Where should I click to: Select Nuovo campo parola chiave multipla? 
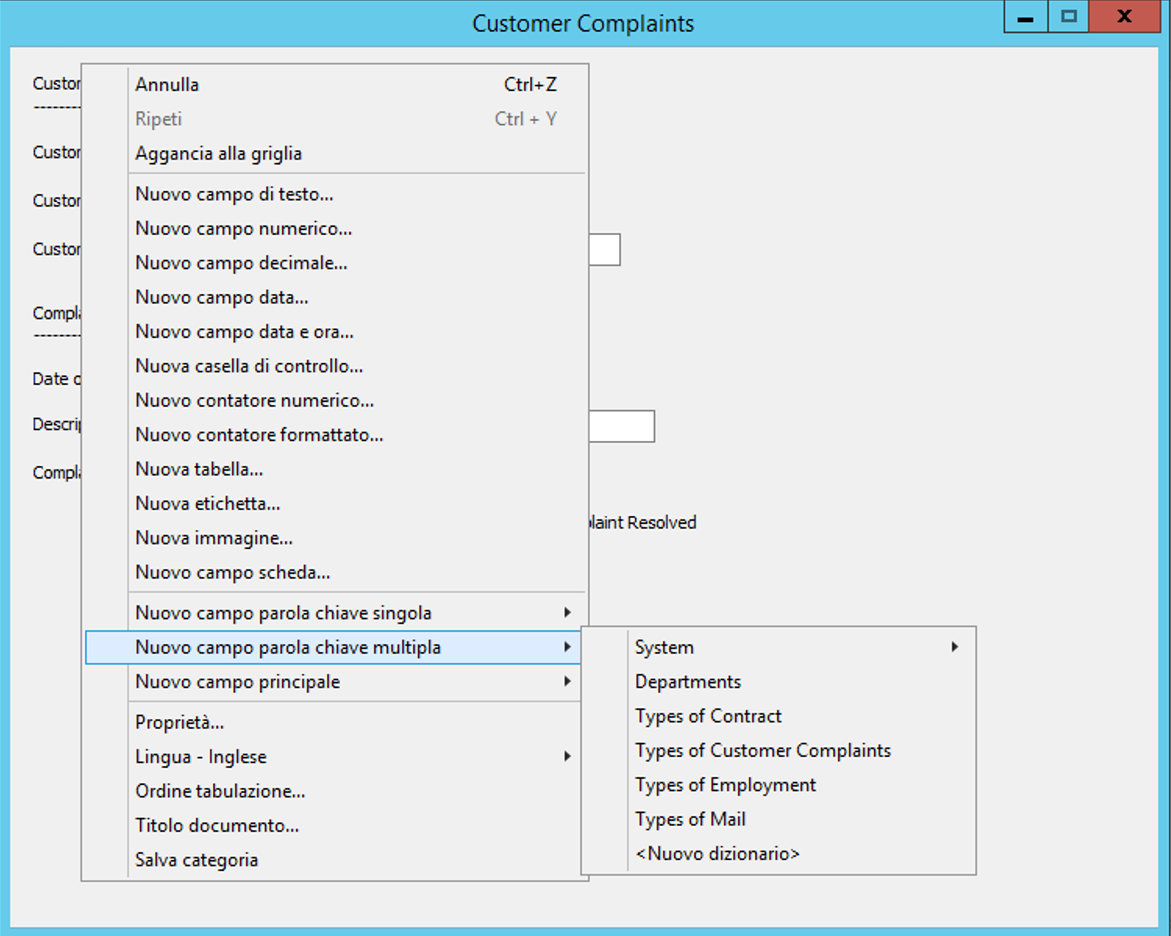[x=334, y=648]
